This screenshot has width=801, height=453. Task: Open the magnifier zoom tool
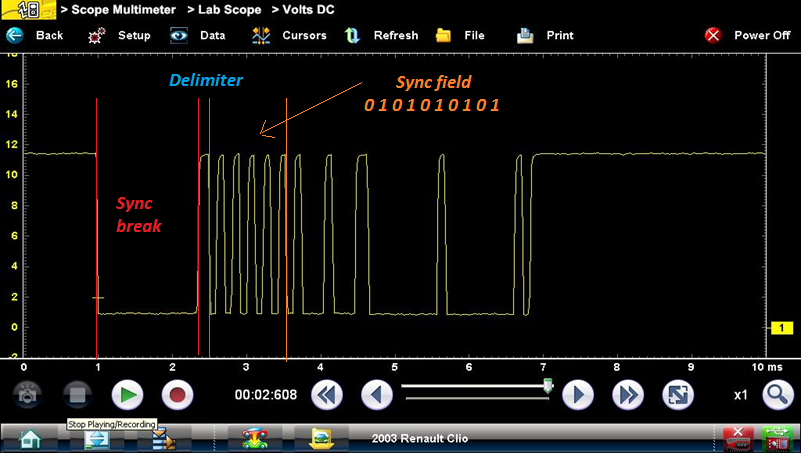(776, 394)
